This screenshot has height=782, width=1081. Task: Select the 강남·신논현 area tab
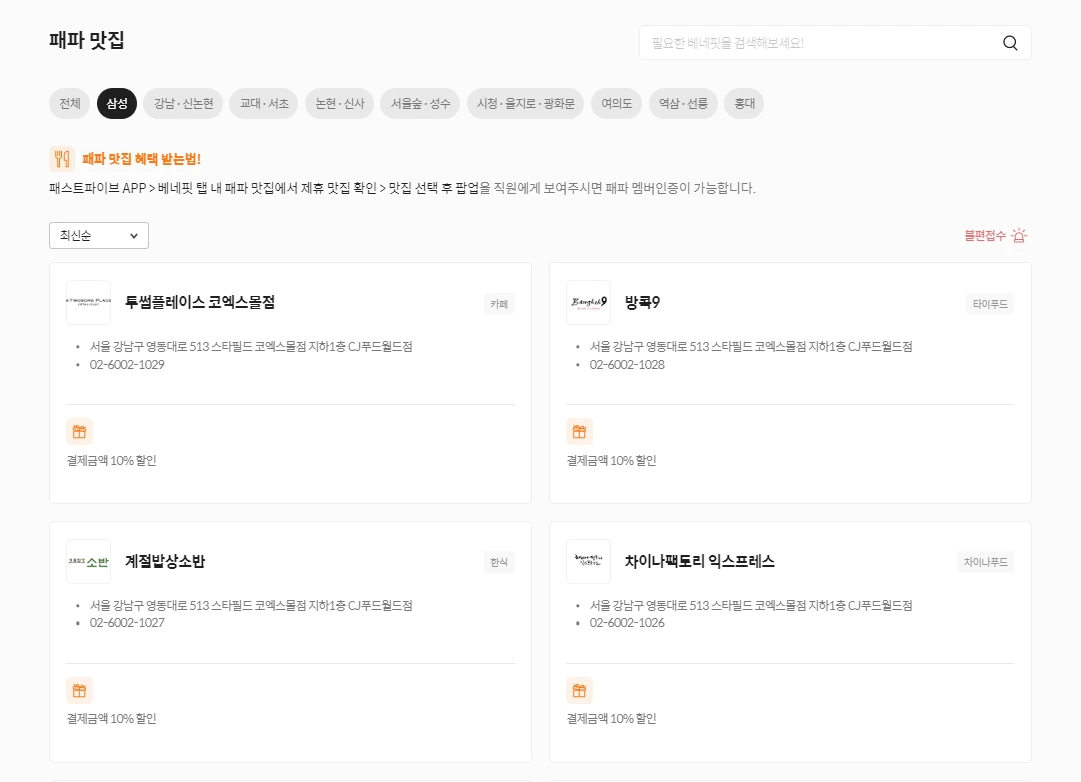(183, 103)
